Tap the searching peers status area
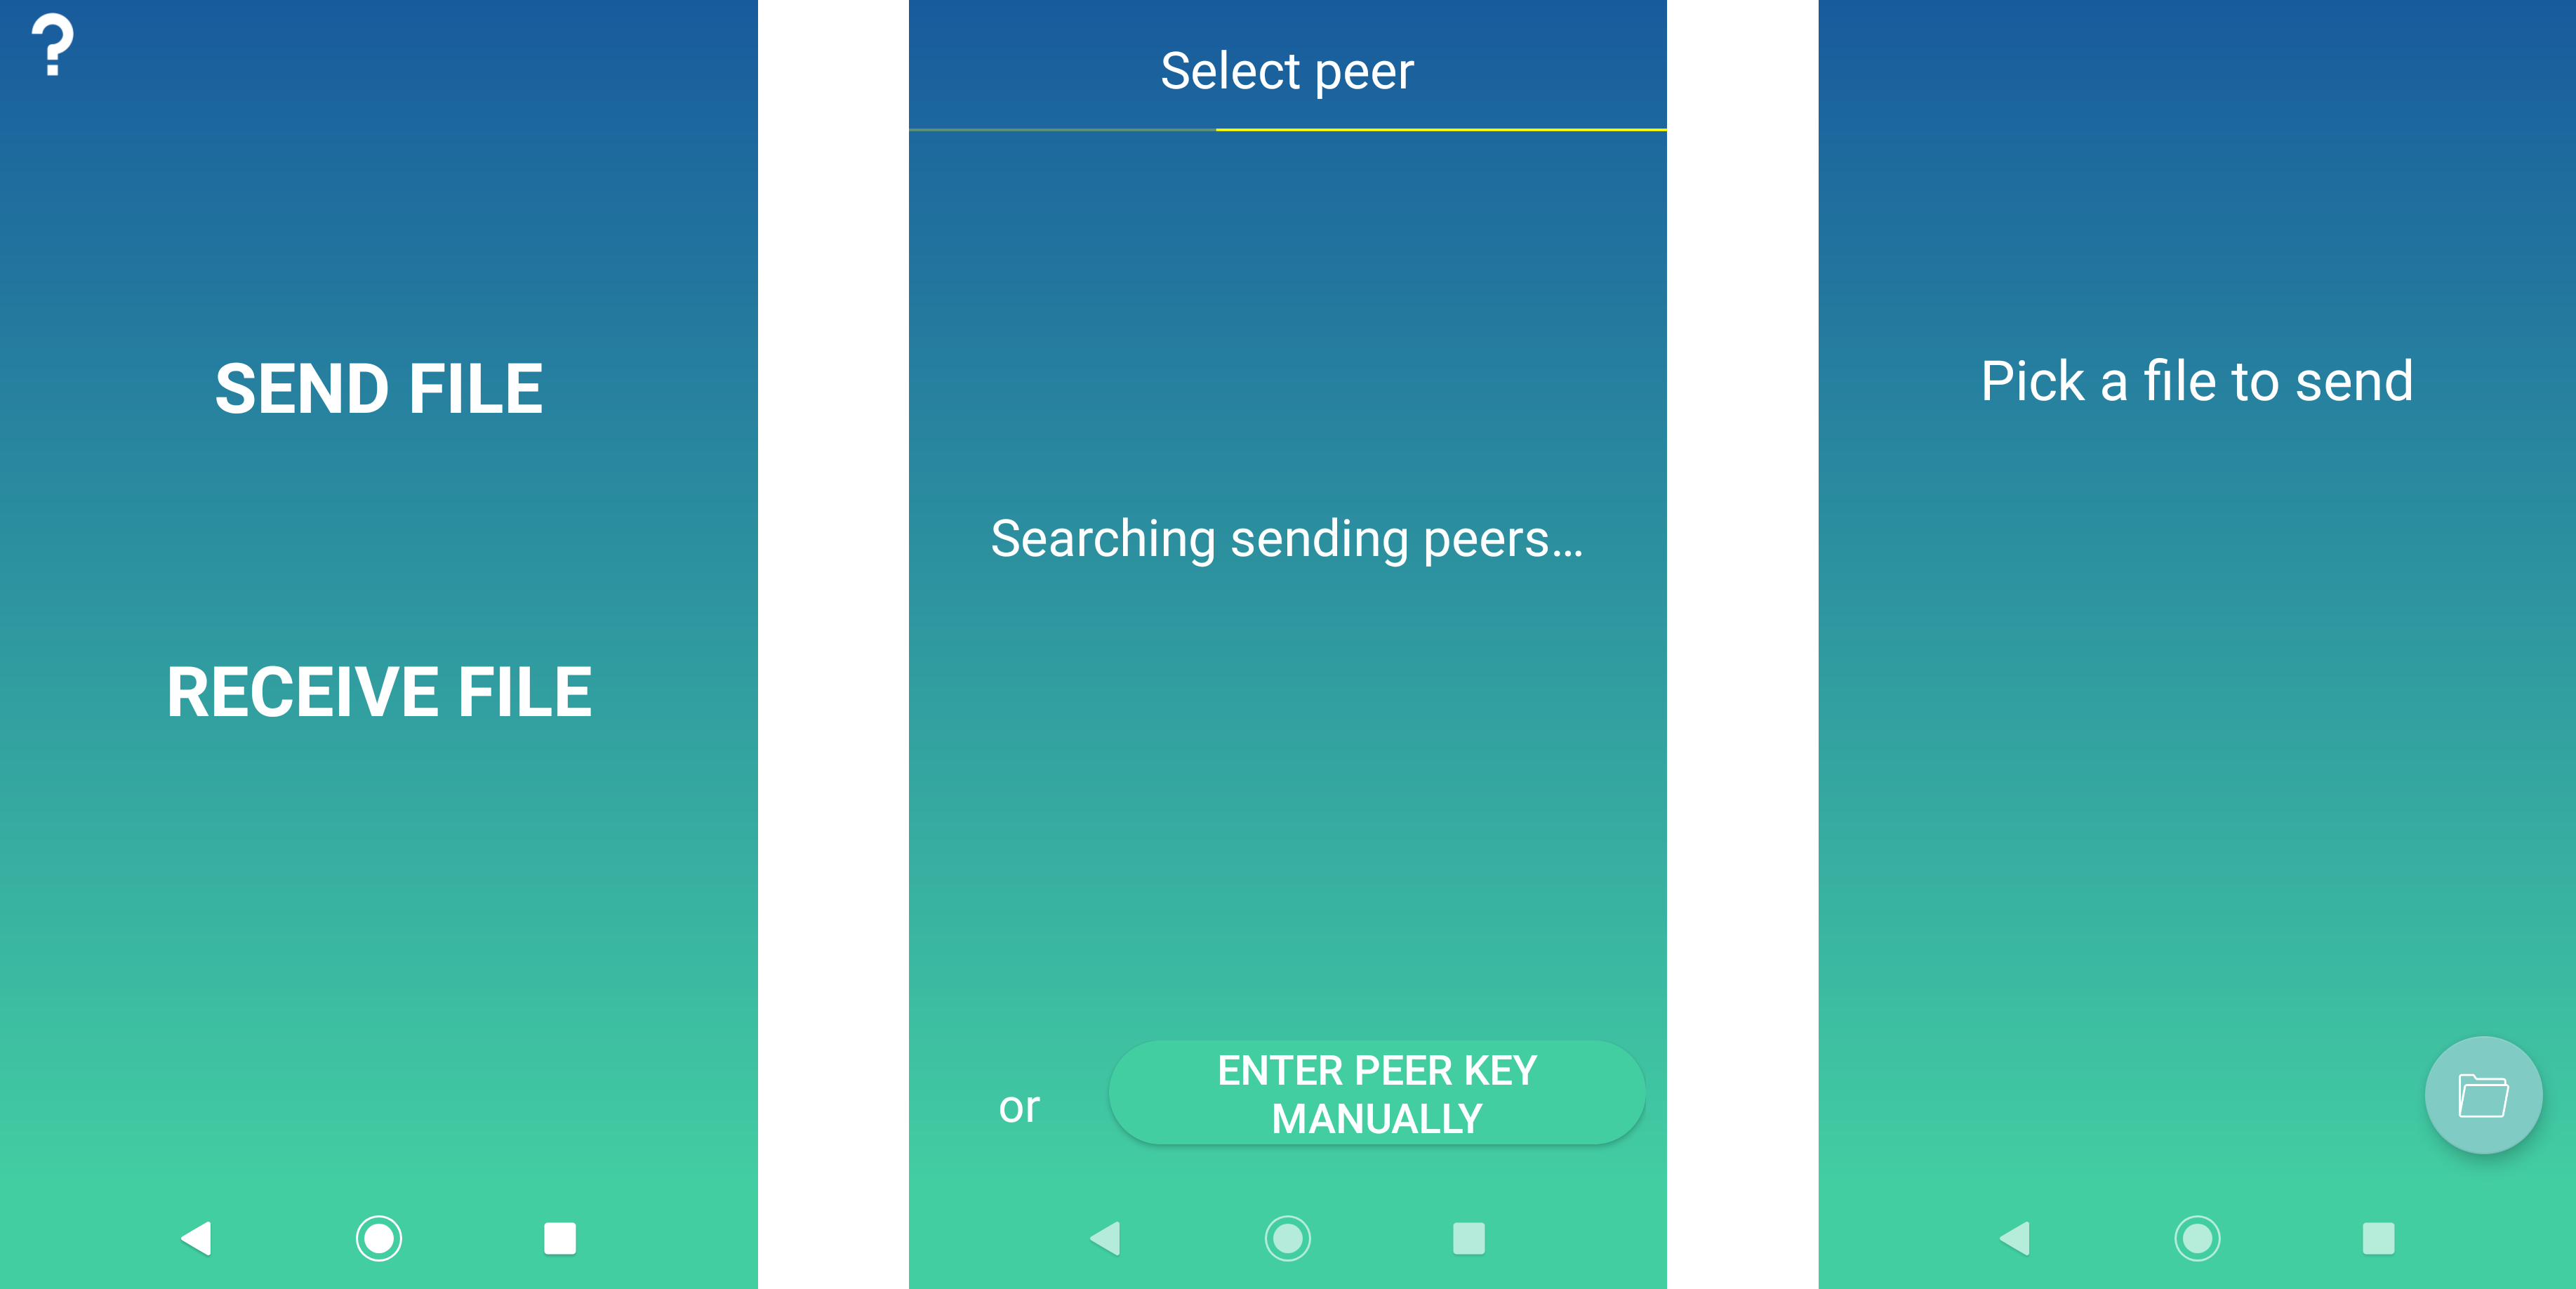This screenshot has width=2576, height=1289. point(1288,538)
